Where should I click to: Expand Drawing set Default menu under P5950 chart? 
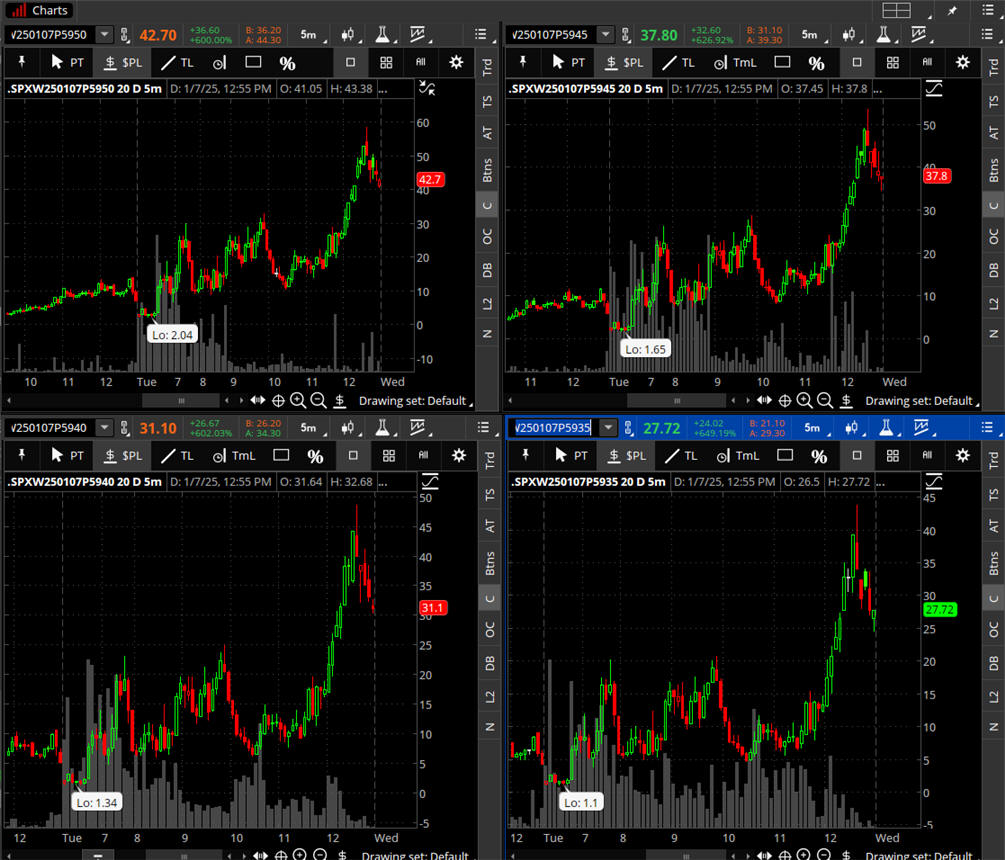415,401
